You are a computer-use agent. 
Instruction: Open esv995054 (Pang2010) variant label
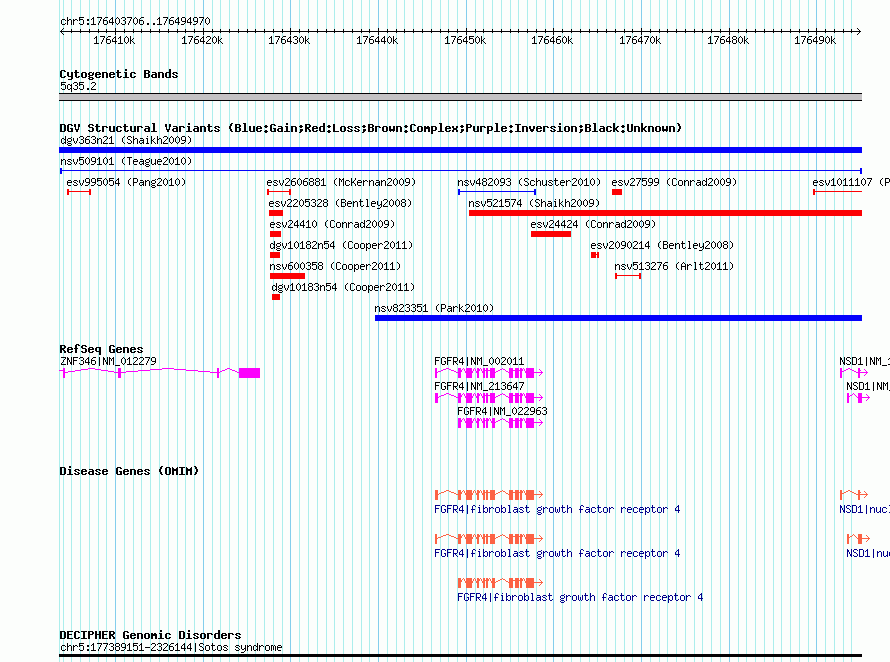126,182
